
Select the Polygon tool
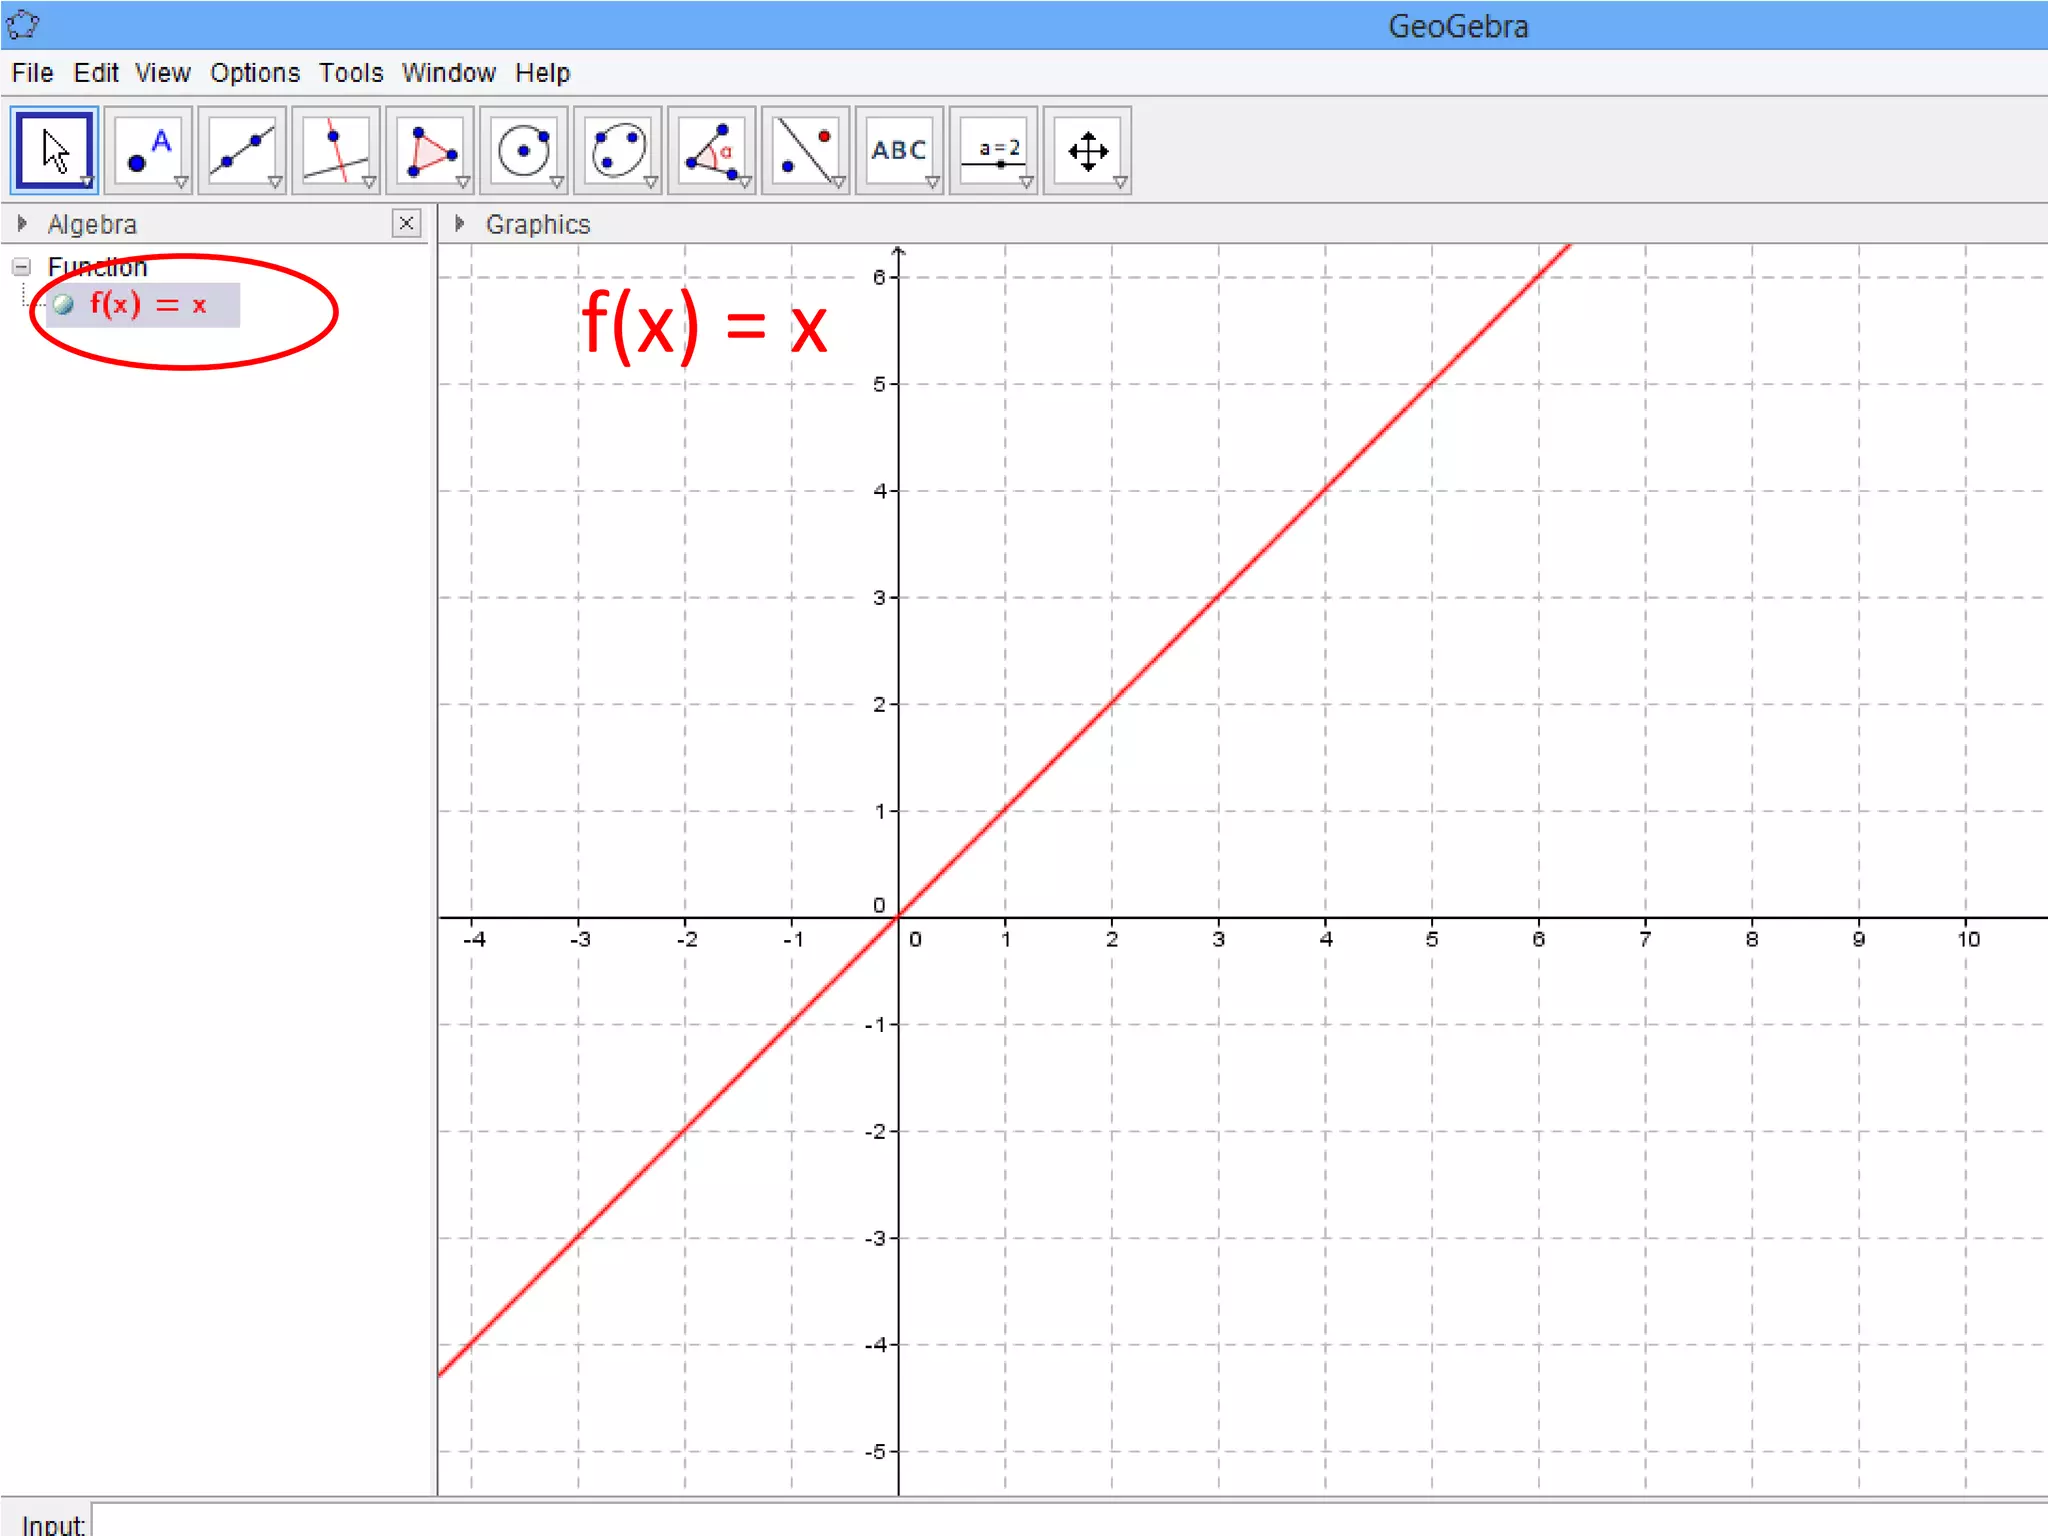pos(430,150)
